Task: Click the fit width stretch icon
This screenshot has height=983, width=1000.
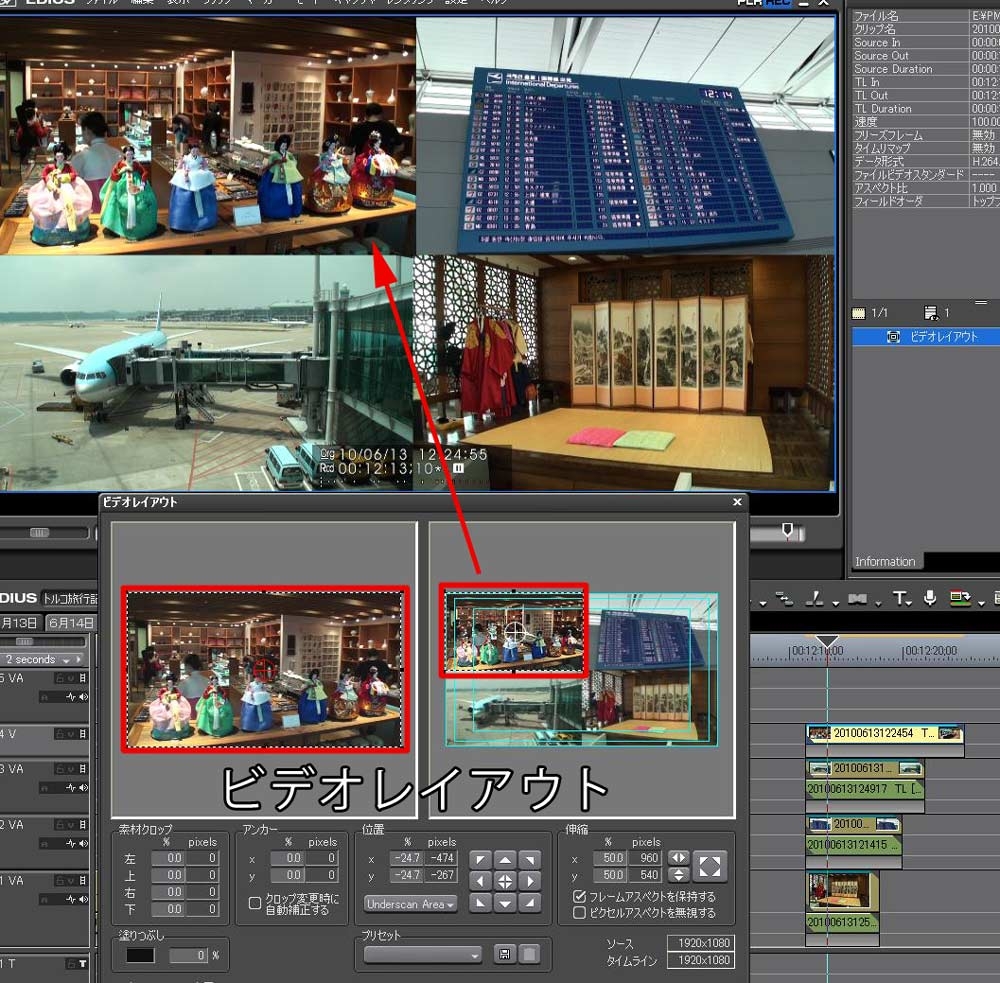Action: (x=678, y=858)
